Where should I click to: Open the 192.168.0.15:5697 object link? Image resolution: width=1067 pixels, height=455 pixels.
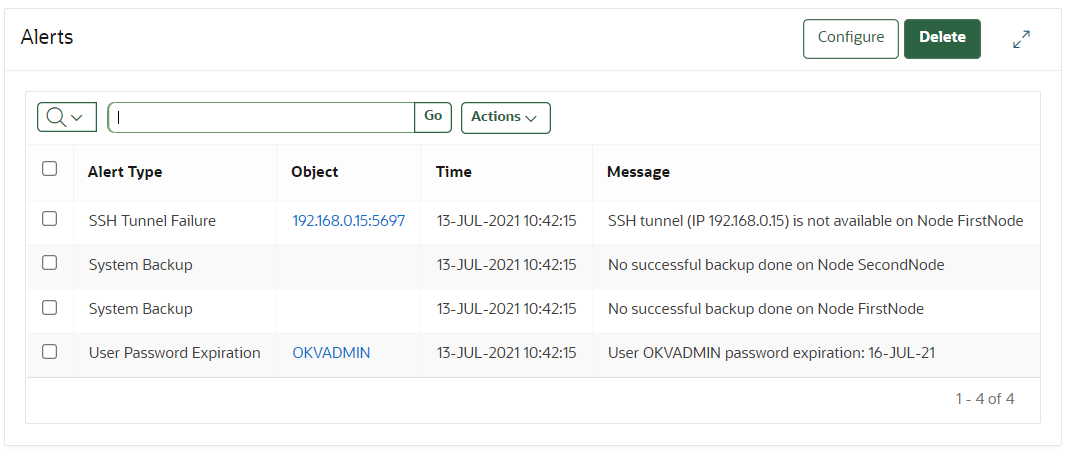coord(348,221)
